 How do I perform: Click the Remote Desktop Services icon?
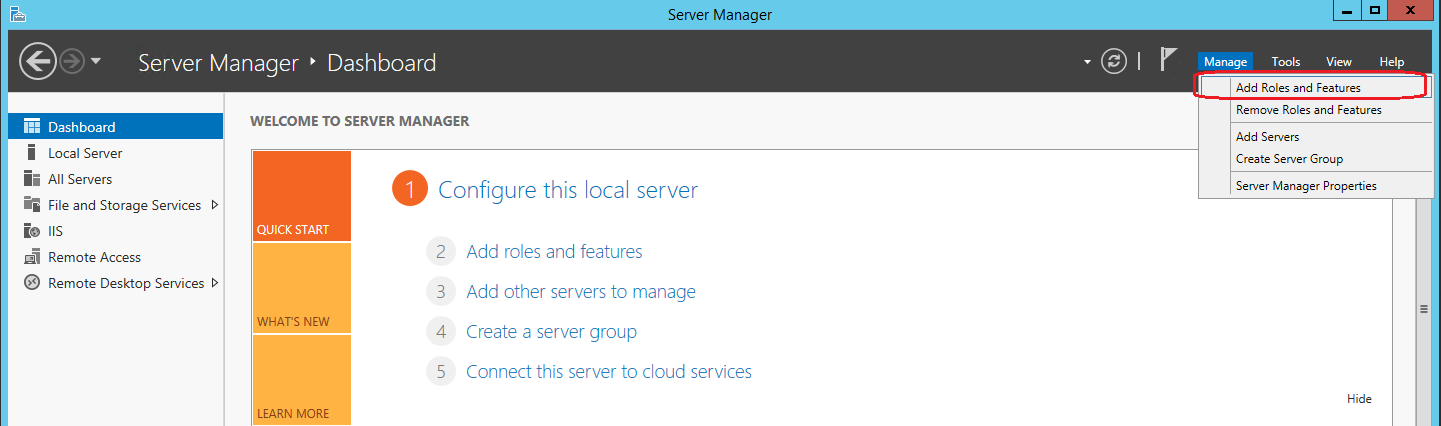[31, 283]
